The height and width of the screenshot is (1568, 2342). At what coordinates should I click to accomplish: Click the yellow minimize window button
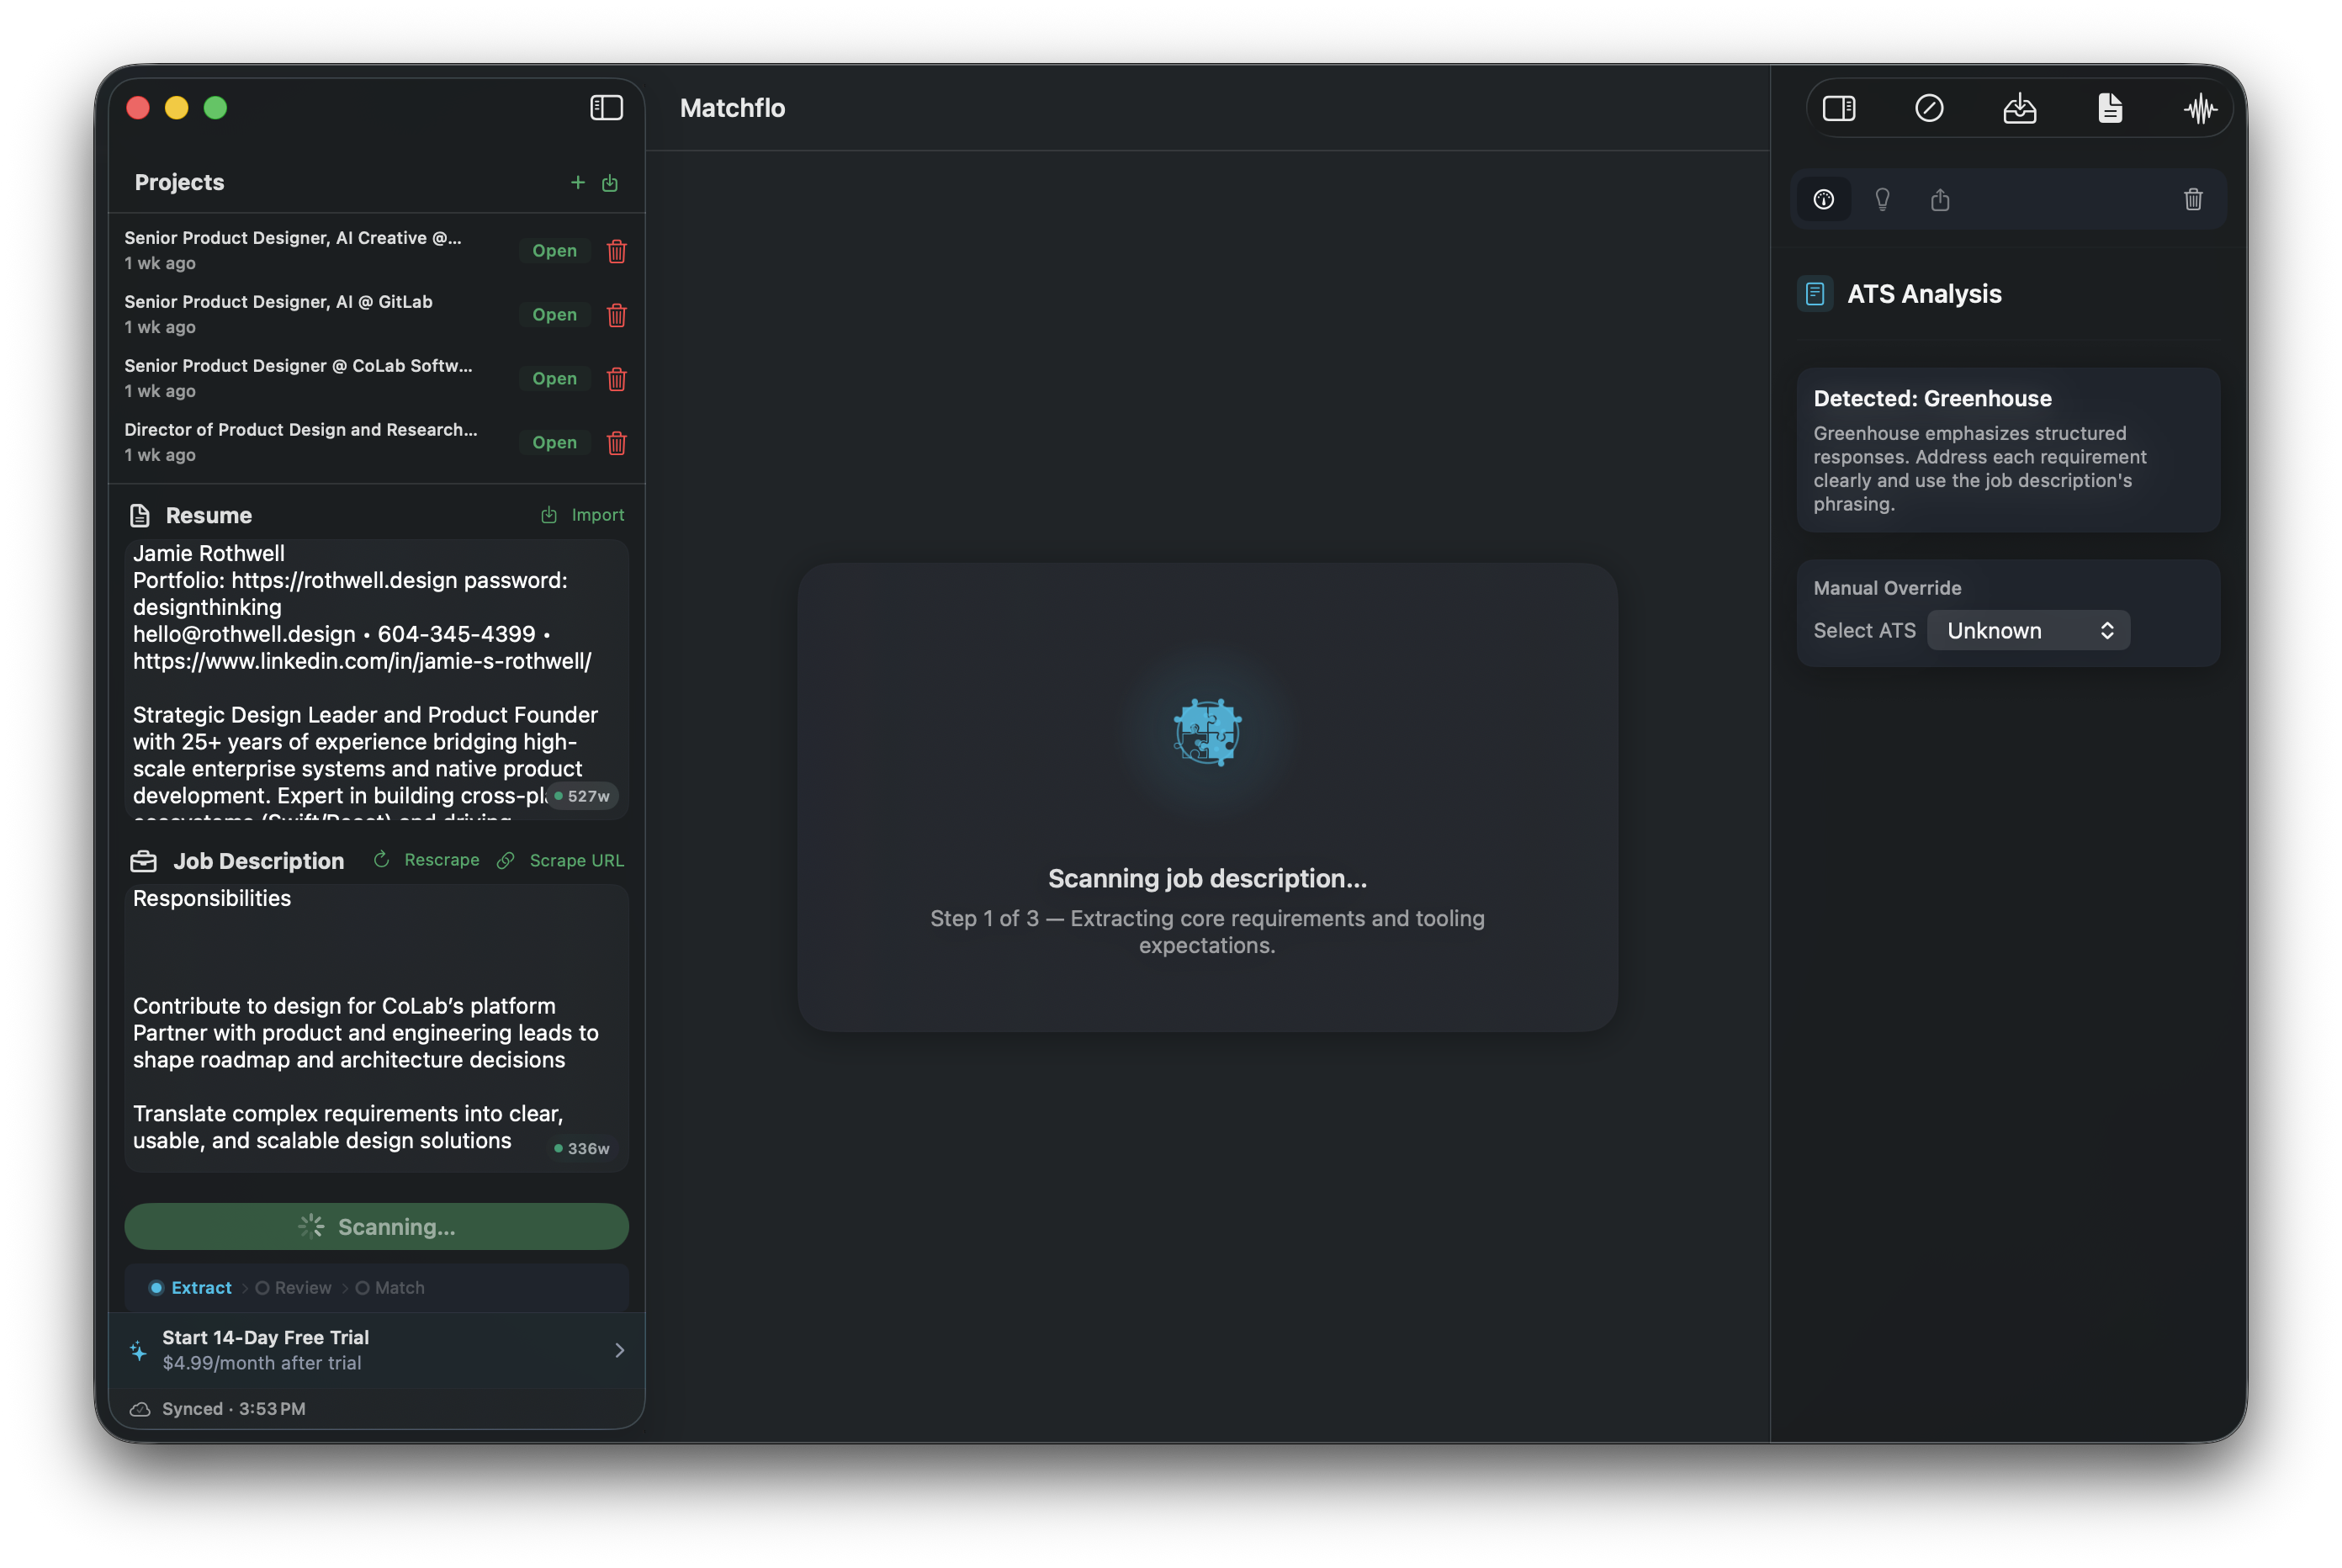pyautogui.click(x=177, y=108)
